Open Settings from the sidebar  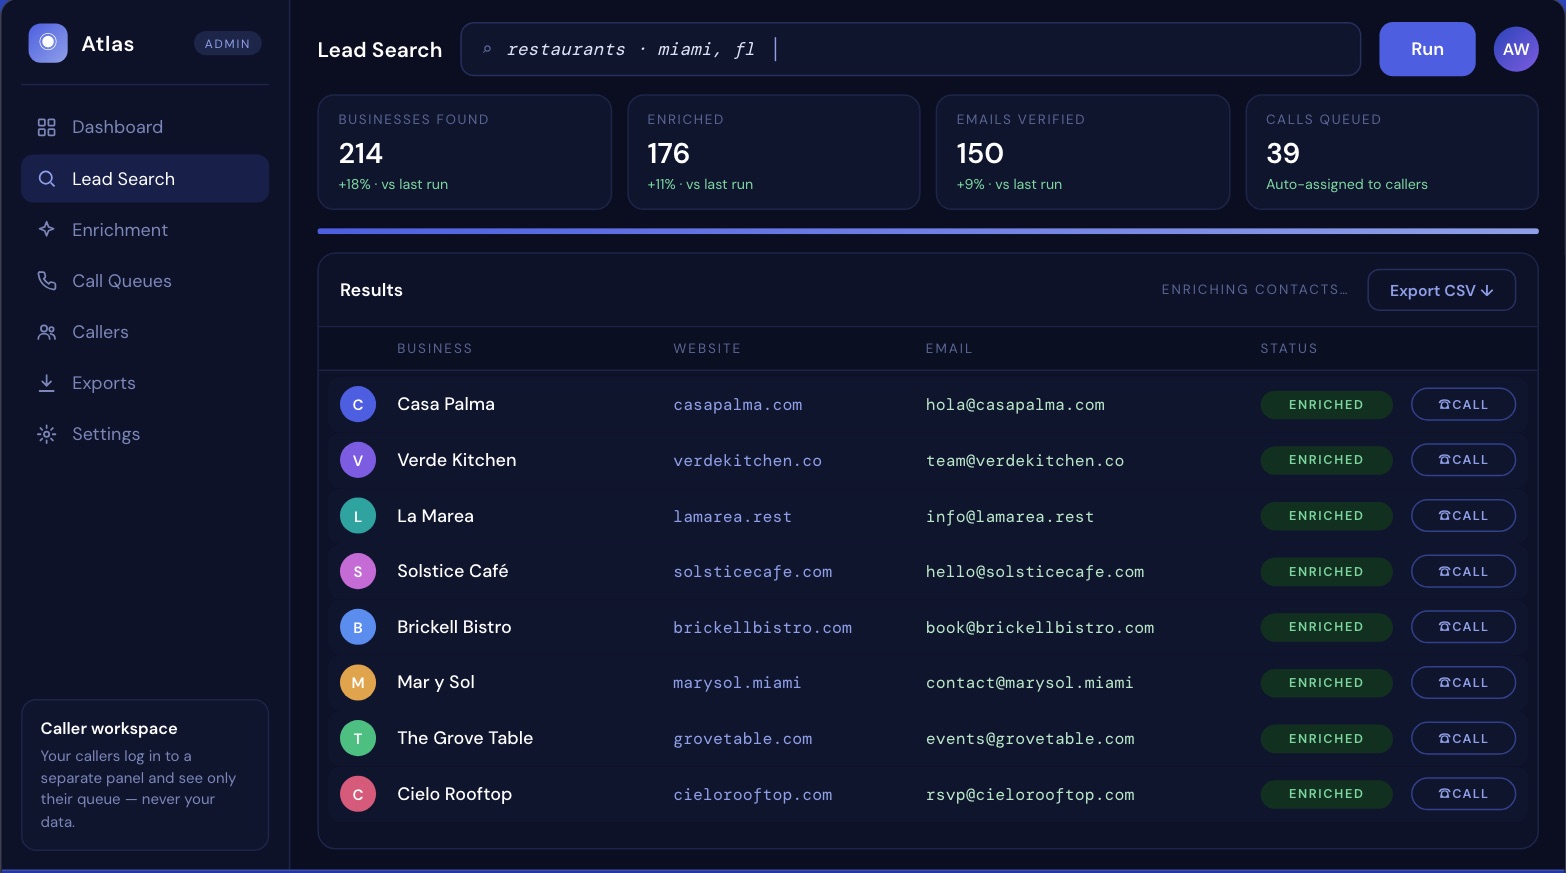click(145, 434)
